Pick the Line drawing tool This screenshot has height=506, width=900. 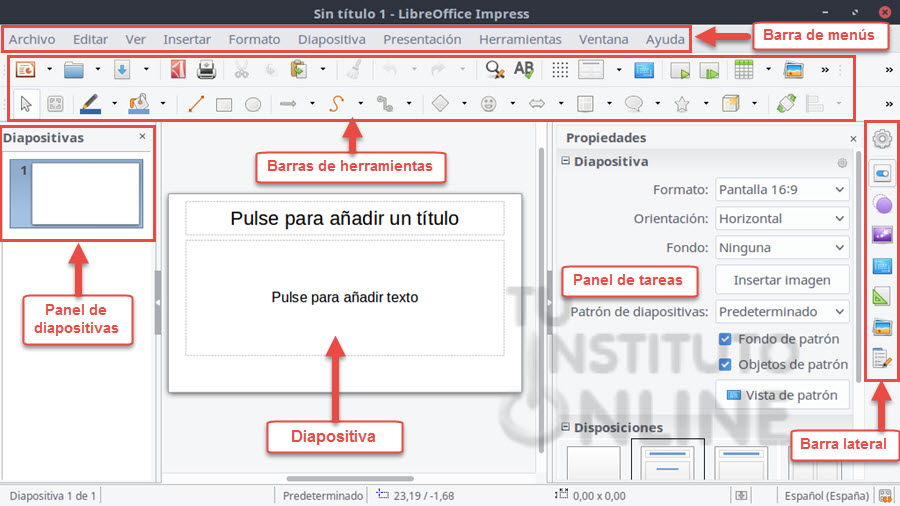[196, 103]
